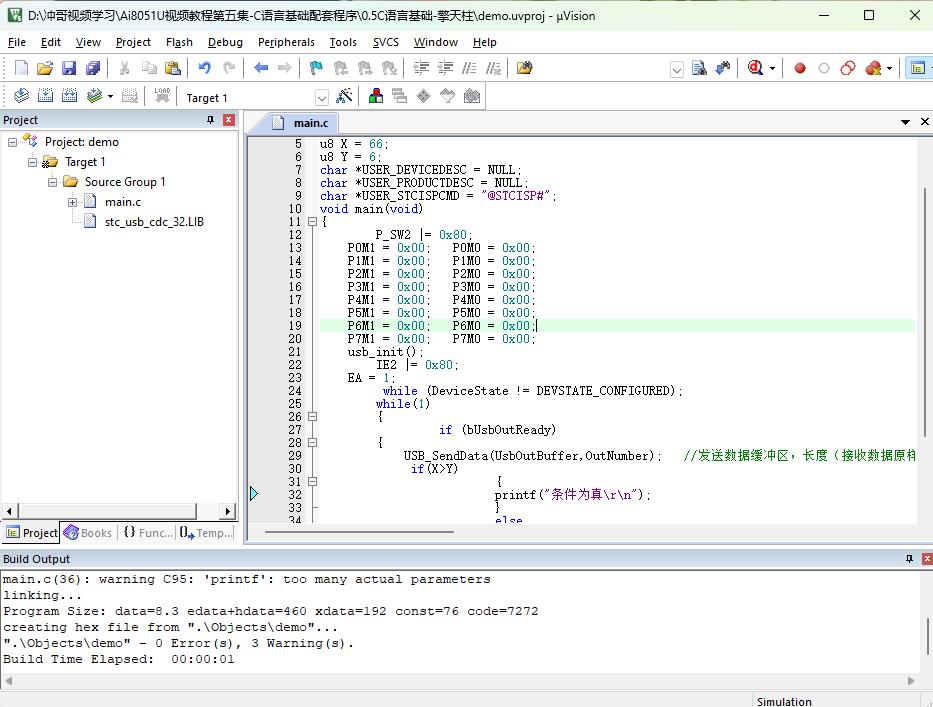Open the Manage Project Items dialog
933x707 pixels.
pyautogui.click(x=375, y=96)
